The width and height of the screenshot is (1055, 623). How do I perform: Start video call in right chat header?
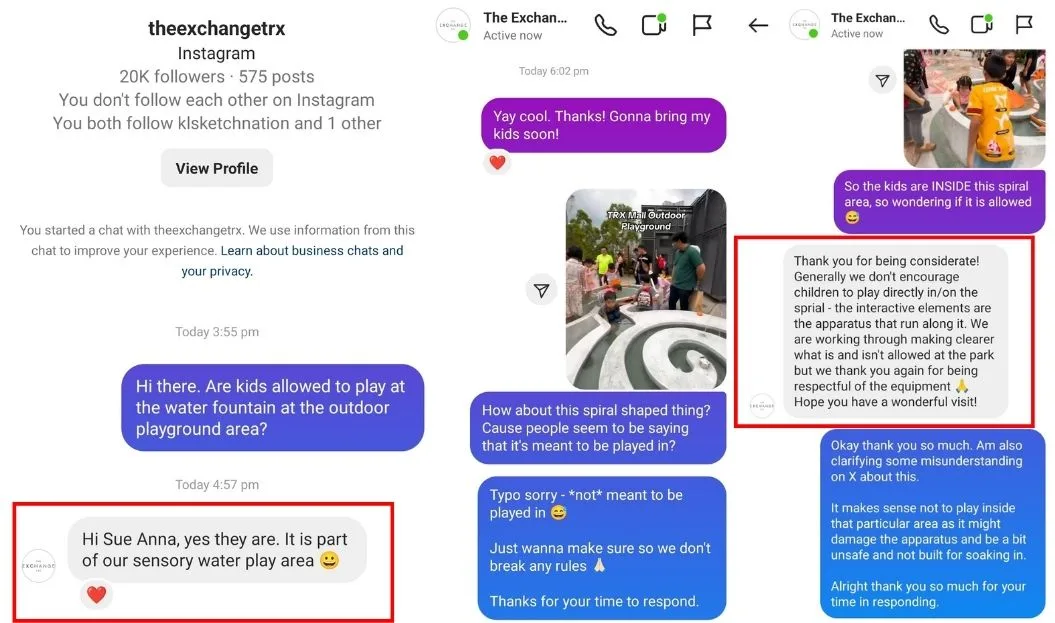[982, 24]
